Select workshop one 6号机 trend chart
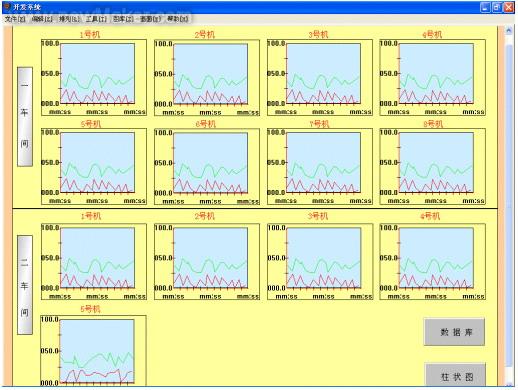The image size is (518, 390). tap(207, 167)
